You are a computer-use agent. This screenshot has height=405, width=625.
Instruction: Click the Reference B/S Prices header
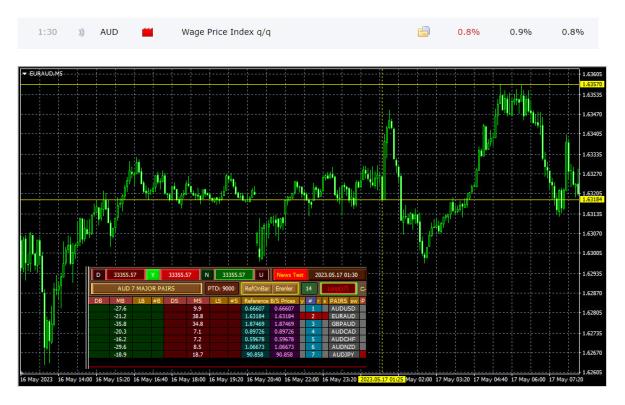pyautogui.click(x=270, y=301)
